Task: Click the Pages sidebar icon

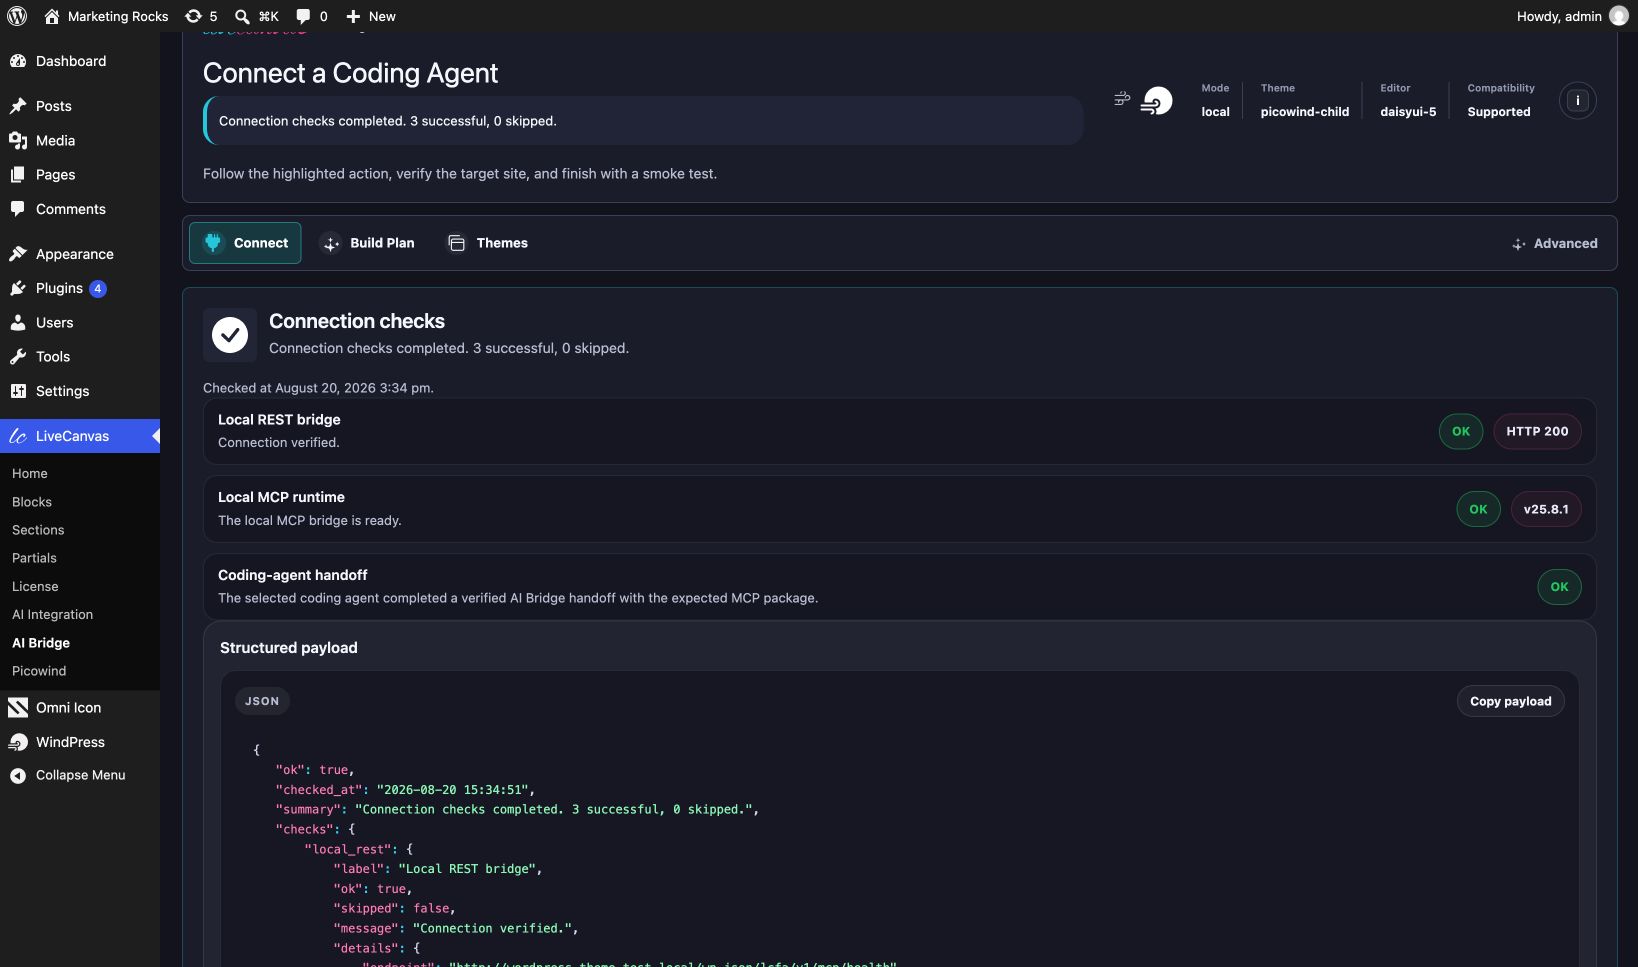Action: point(18,175)
